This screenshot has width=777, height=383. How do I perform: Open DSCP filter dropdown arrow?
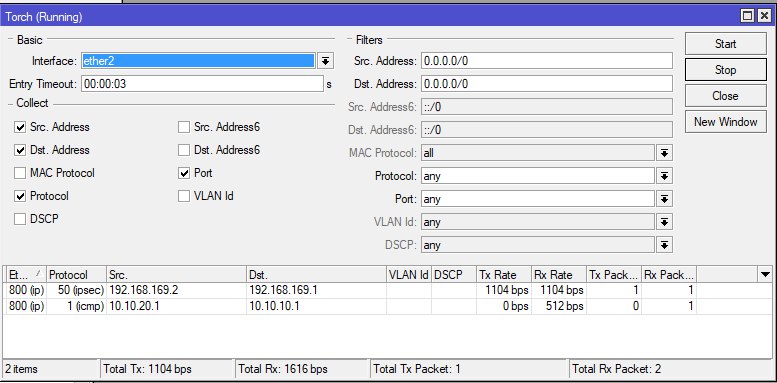pyautogui.click(x=664, y=245)
